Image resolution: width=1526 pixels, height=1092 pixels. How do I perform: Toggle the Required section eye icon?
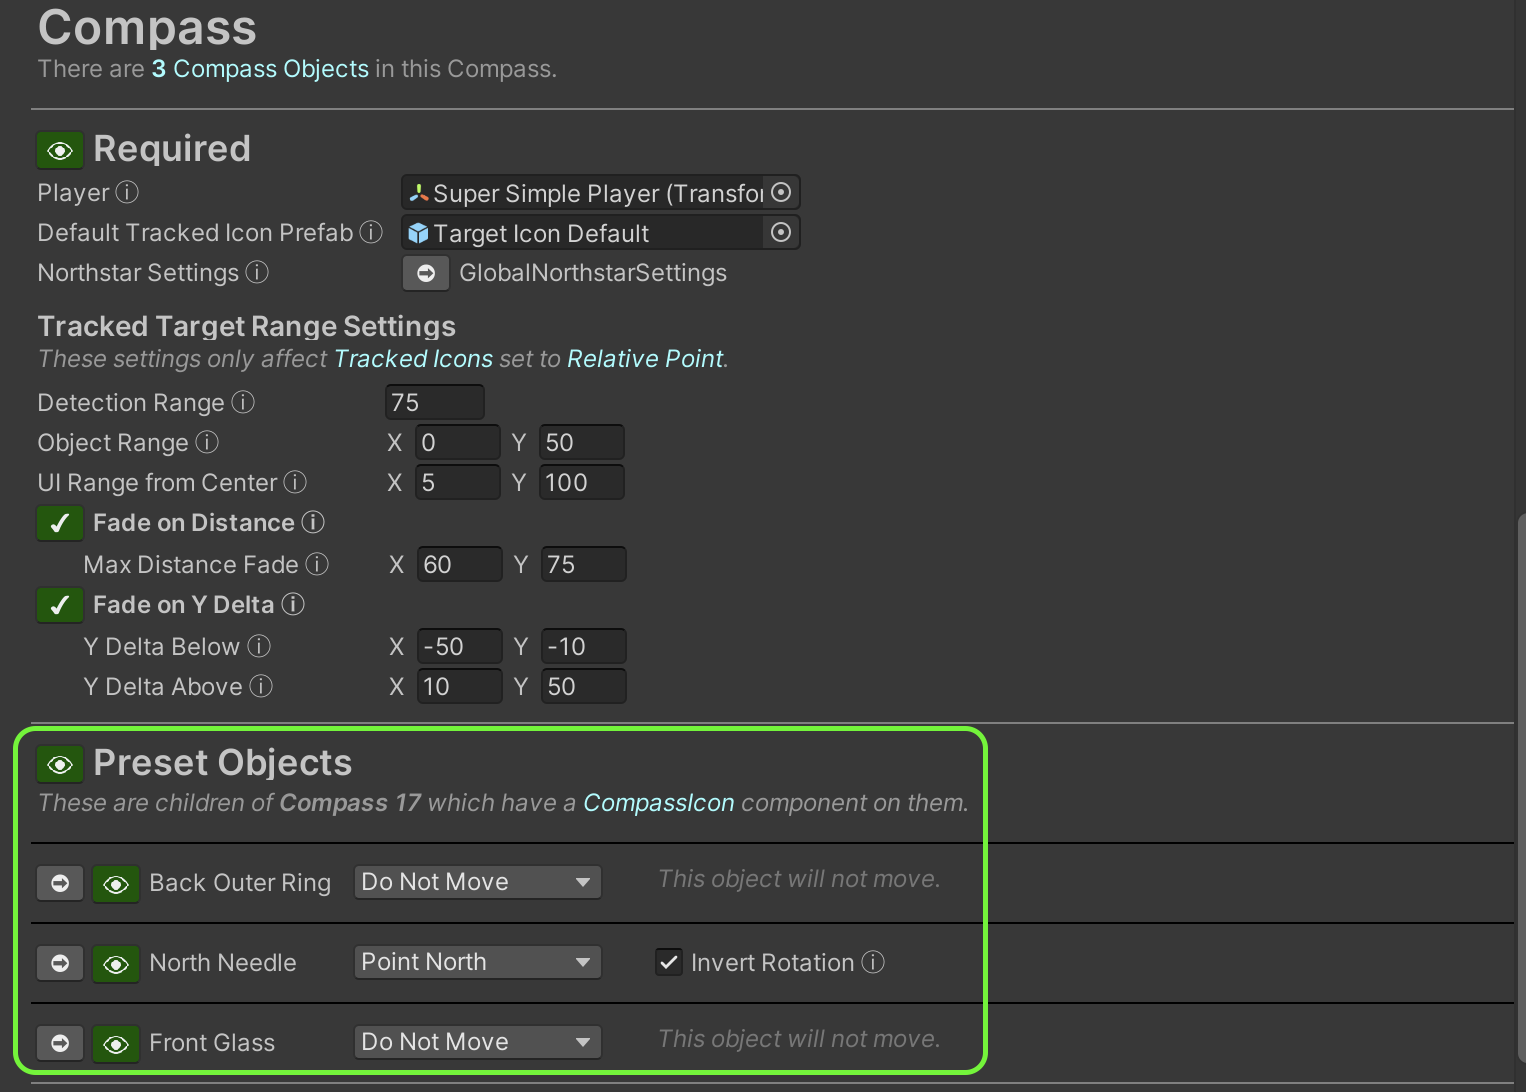[60, 151]
